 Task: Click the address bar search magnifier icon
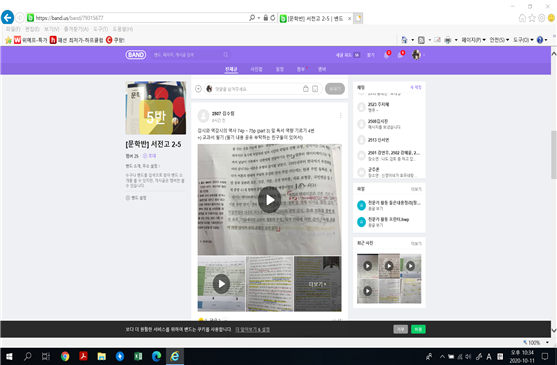coord(252,18)
